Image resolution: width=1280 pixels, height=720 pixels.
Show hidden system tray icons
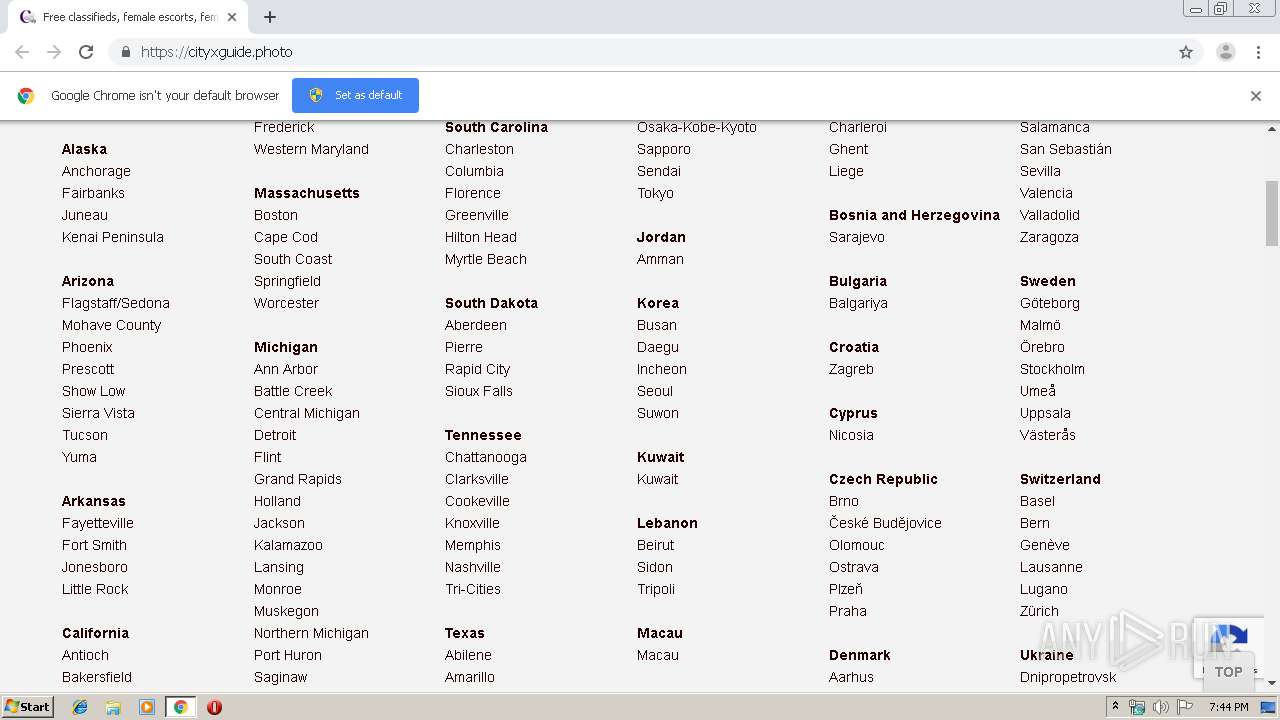pos(1115,707)
